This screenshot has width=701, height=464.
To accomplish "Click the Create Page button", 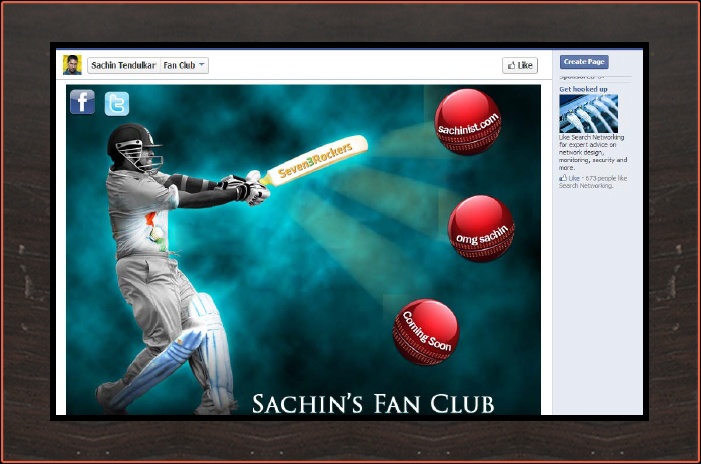I will point(584,62).
